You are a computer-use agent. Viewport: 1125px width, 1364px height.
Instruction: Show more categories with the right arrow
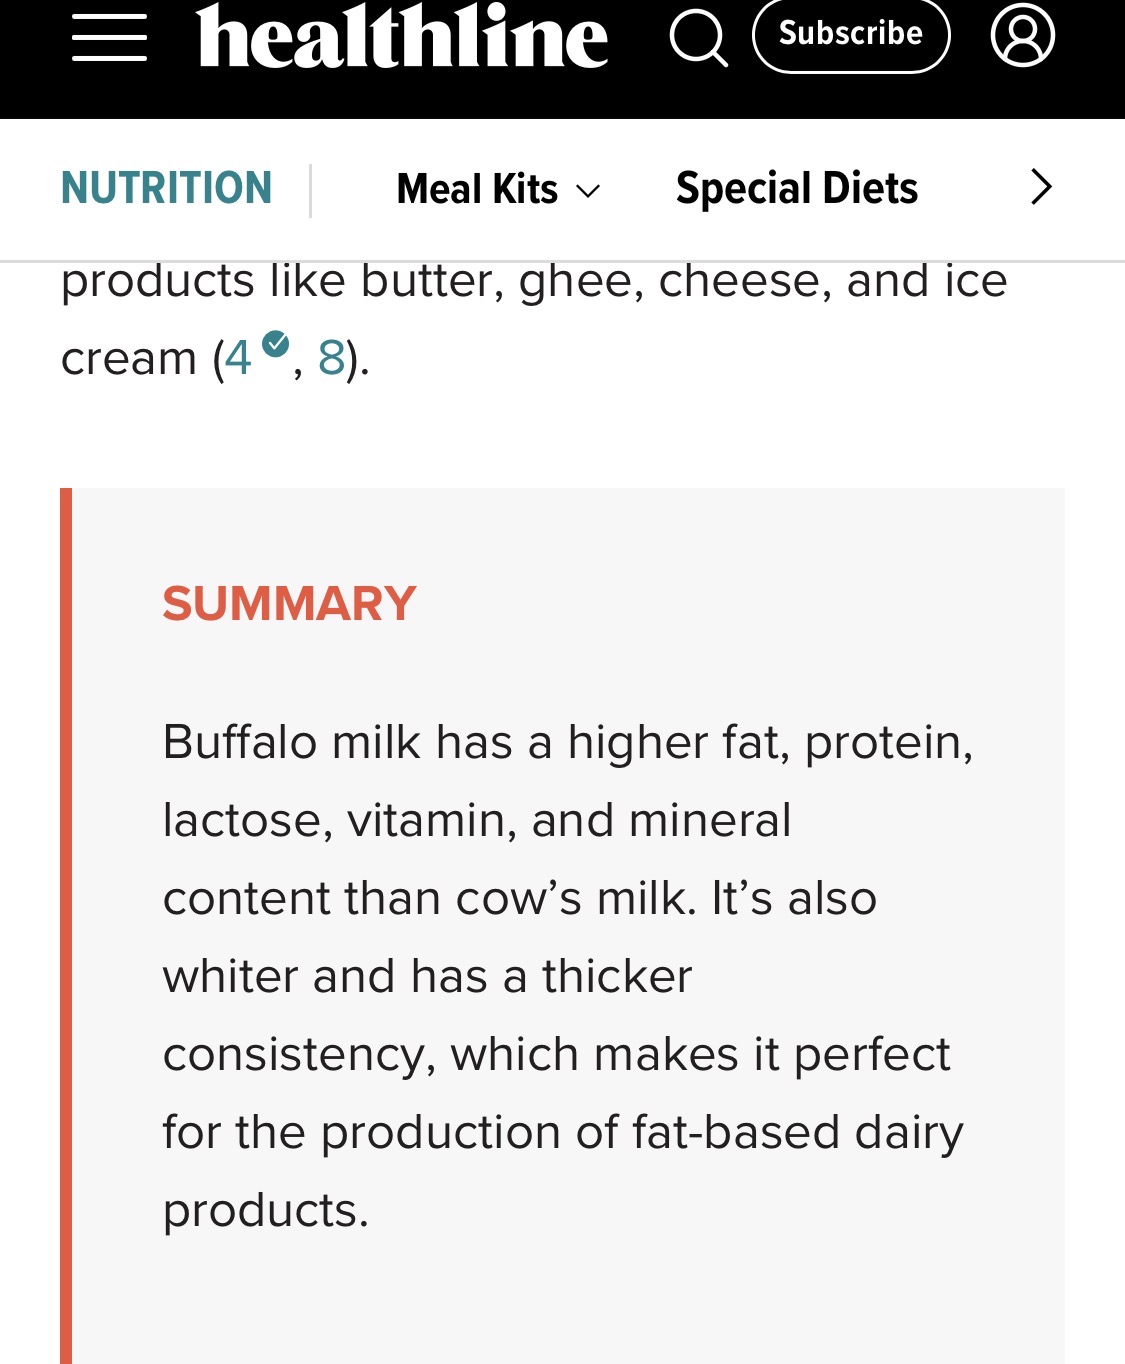coord(1041,187)
